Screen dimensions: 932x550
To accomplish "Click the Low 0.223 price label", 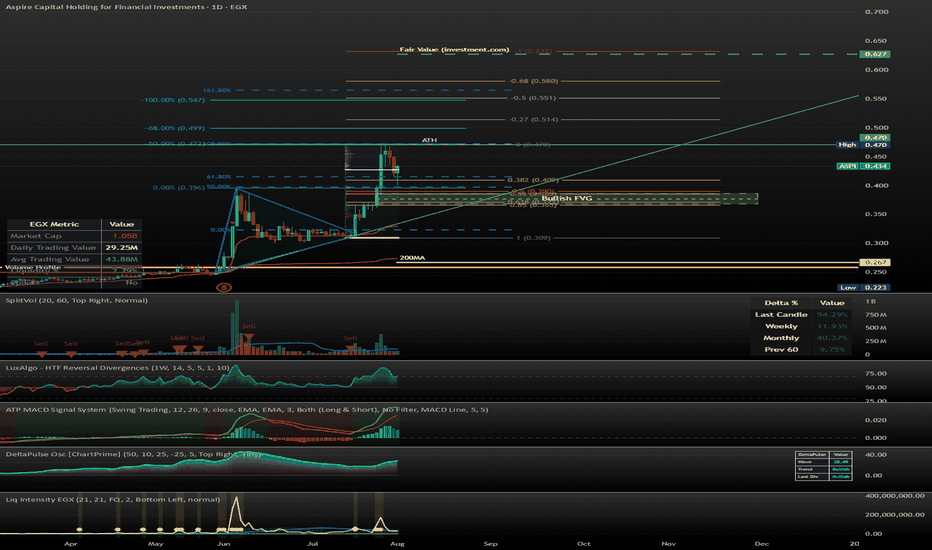I will (863, 287).
